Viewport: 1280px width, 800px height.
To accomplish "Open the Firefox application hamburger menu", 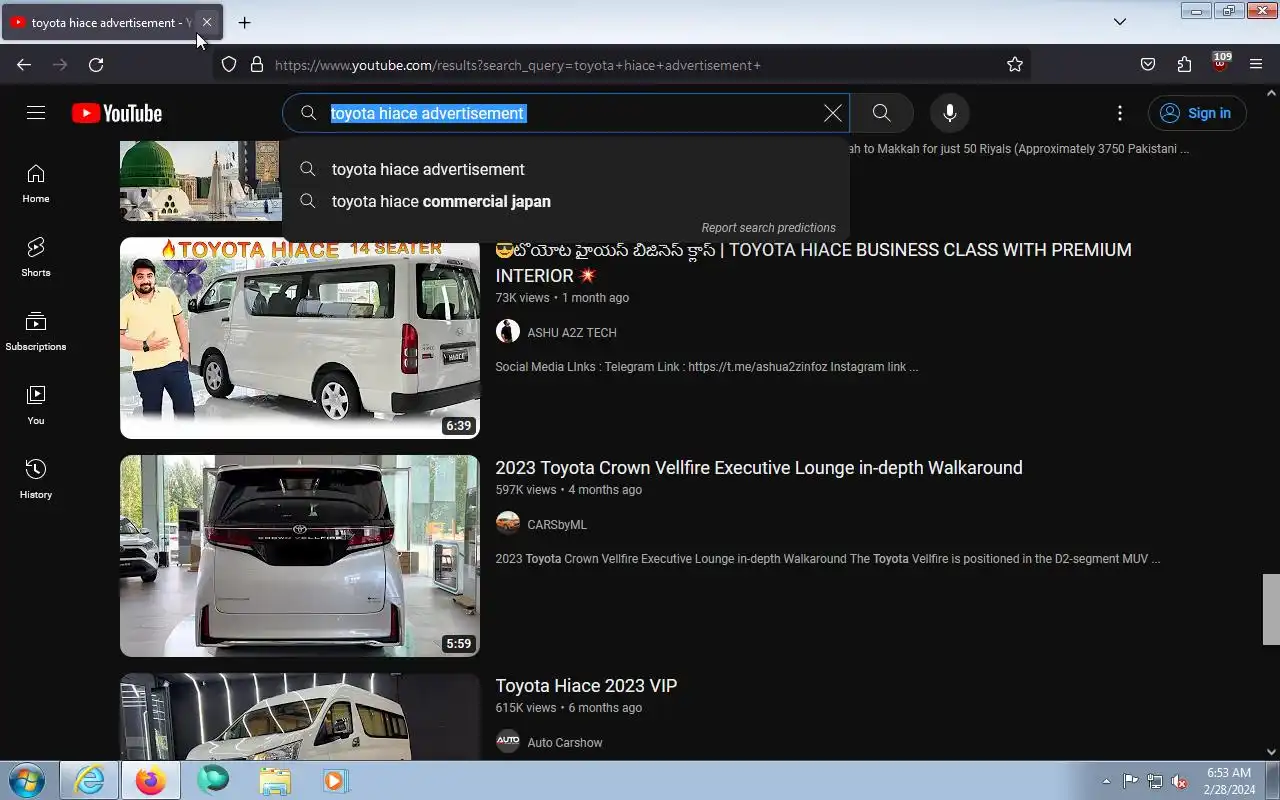I will point(1256,64).
